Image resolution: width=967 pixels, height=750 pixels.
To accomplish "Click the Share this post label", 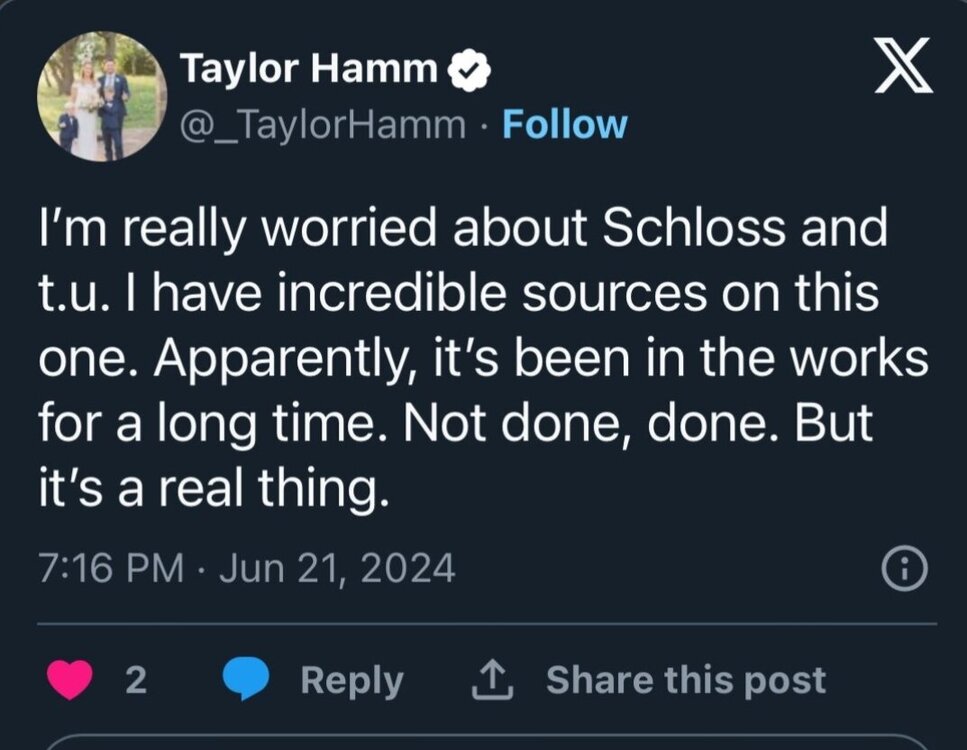I will point(686,680).
